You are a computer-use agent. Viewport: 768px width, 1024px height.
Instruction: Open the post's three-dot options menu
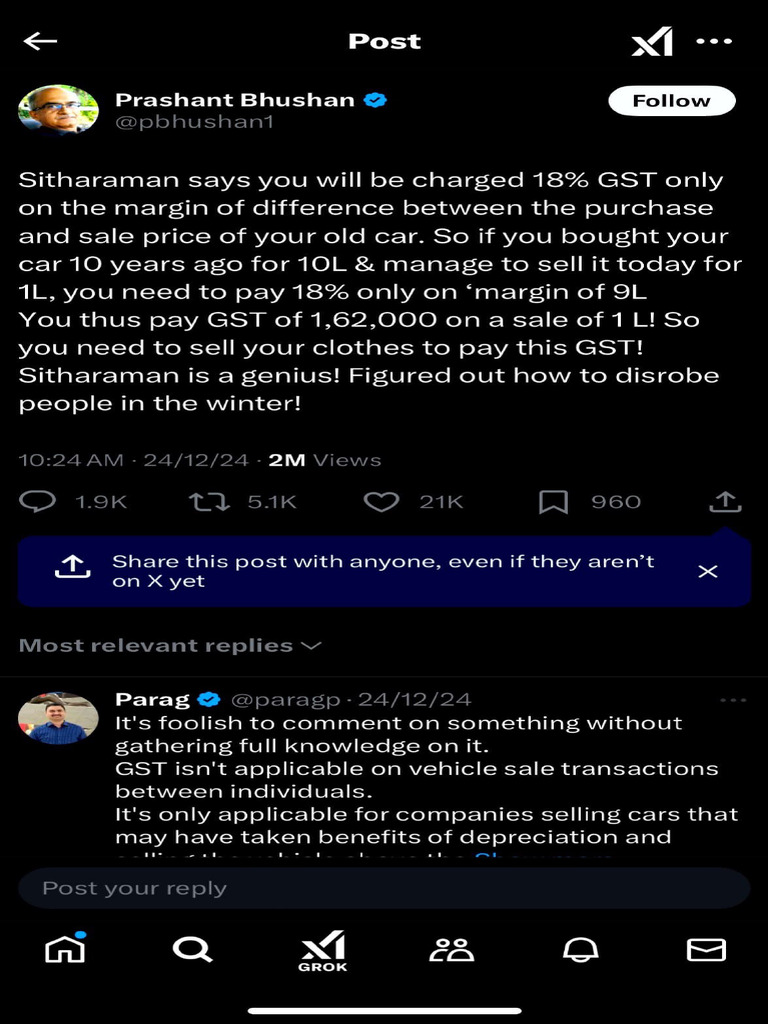click(714, 41)
